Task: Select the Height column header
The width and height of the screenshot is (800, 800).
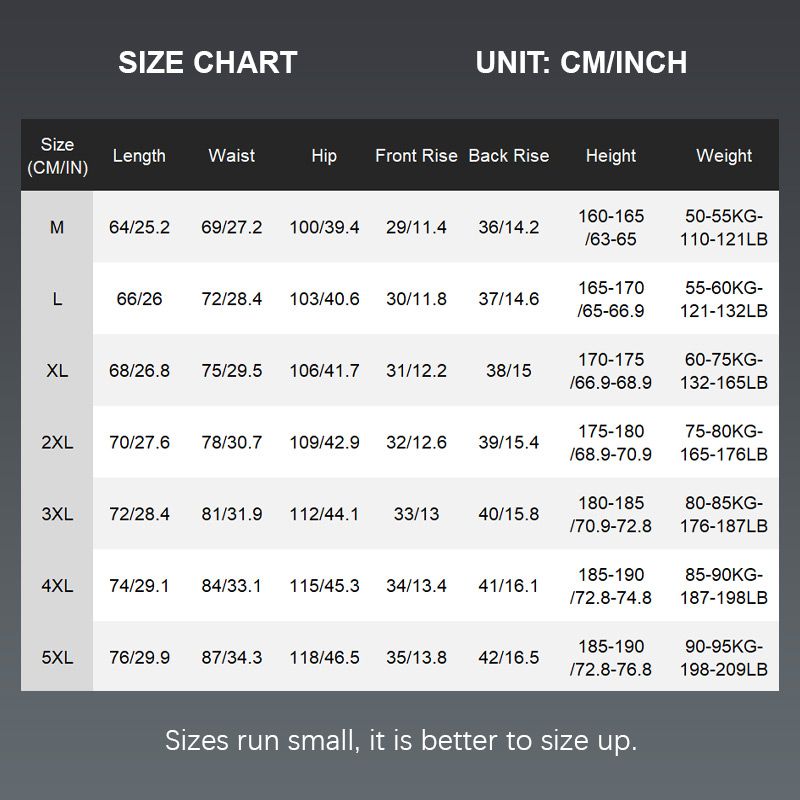Action: pos(611,156)
